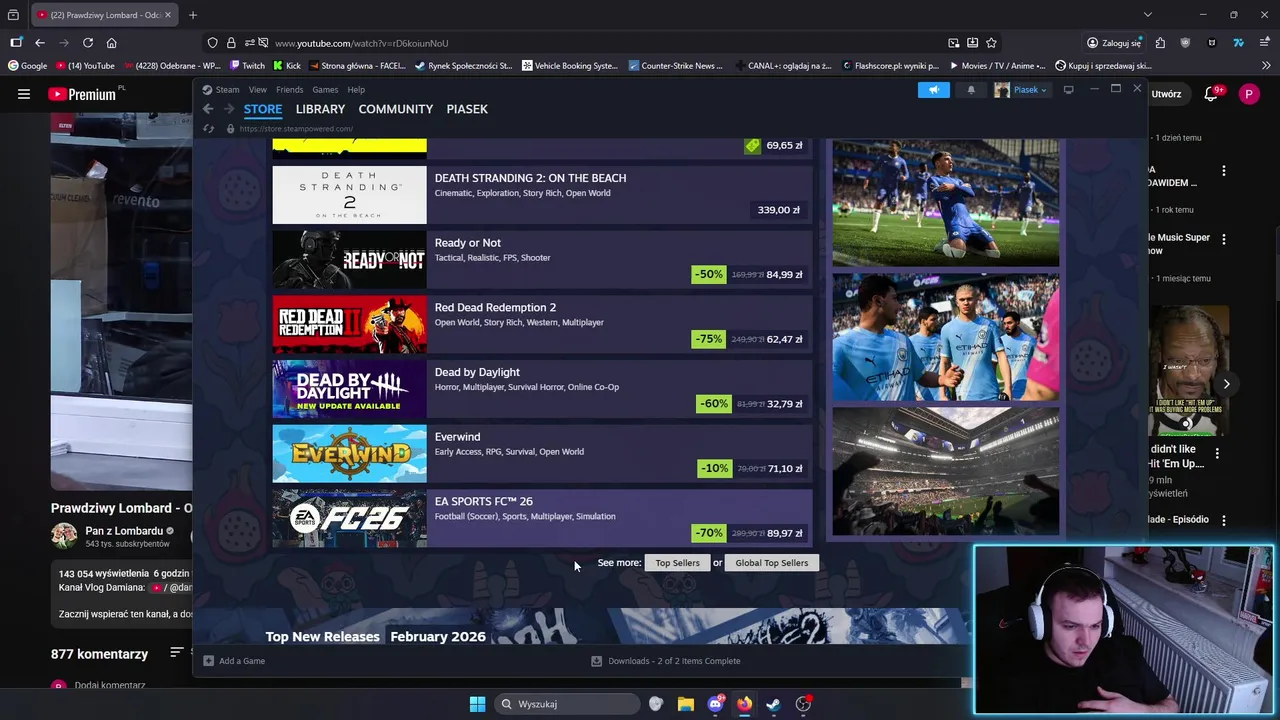Click the Steam Big Picture monitor icon
The height and width of the screenshot is (720, 1280).
1068,90
